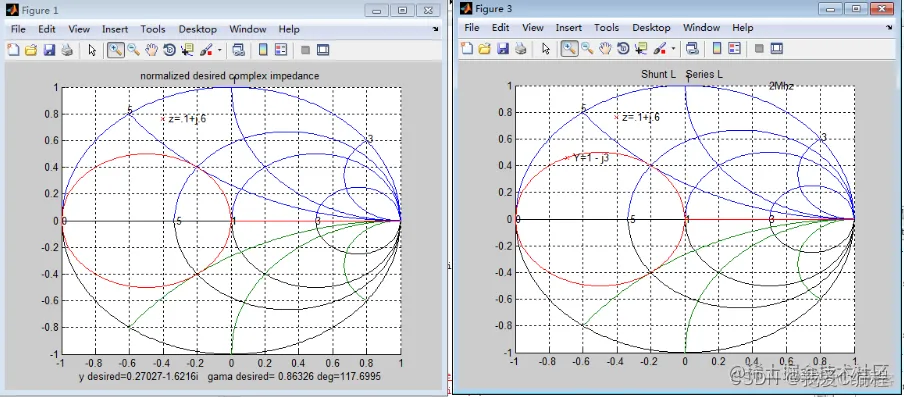Toggle the Zoom In tool off in Figure 1
This screenshot has height=397, width=904.
pos(115,50)
